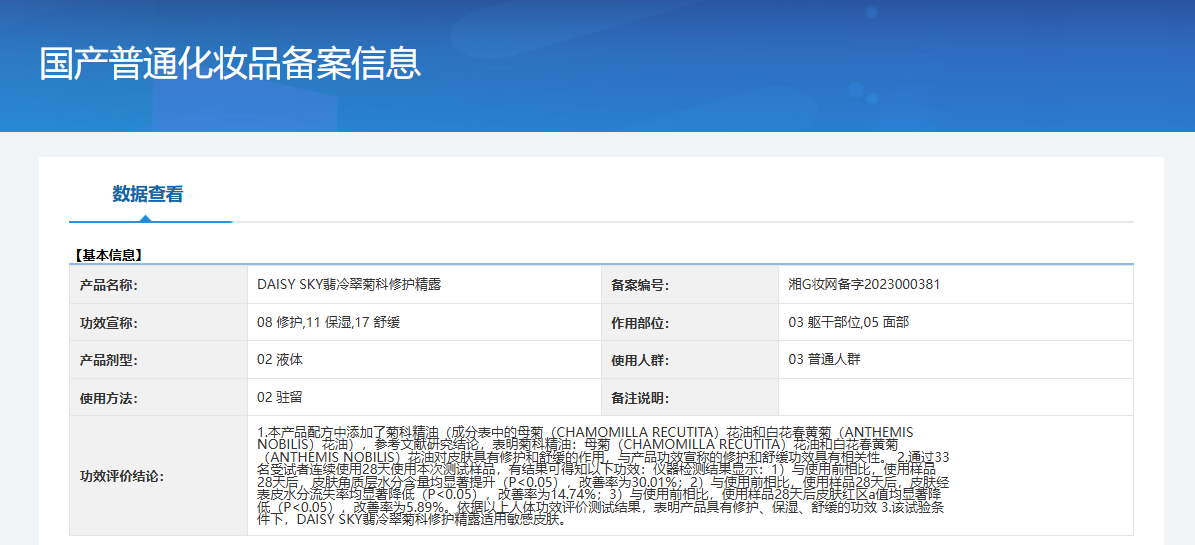Click the 使用方法 label cell
Image resolution: width=1195 pixels, height=545 pixels.
click(x=109, y=398)
